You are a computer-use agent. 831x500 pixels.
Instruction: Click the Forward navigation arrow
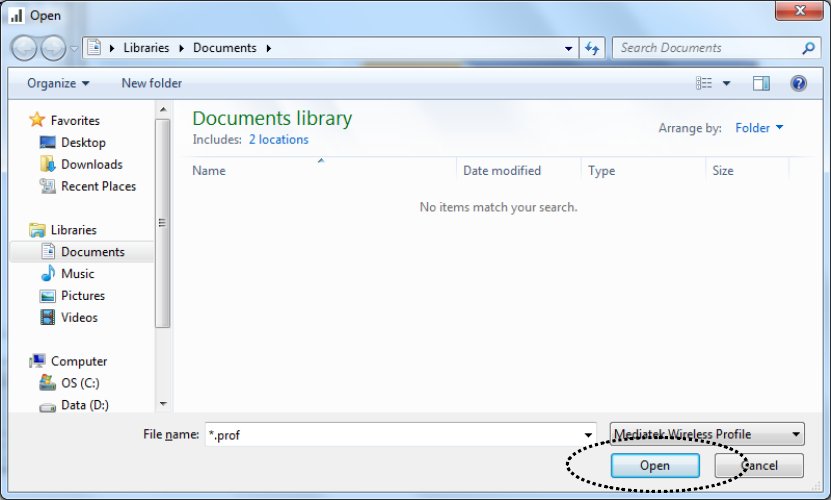coord(53,49)
